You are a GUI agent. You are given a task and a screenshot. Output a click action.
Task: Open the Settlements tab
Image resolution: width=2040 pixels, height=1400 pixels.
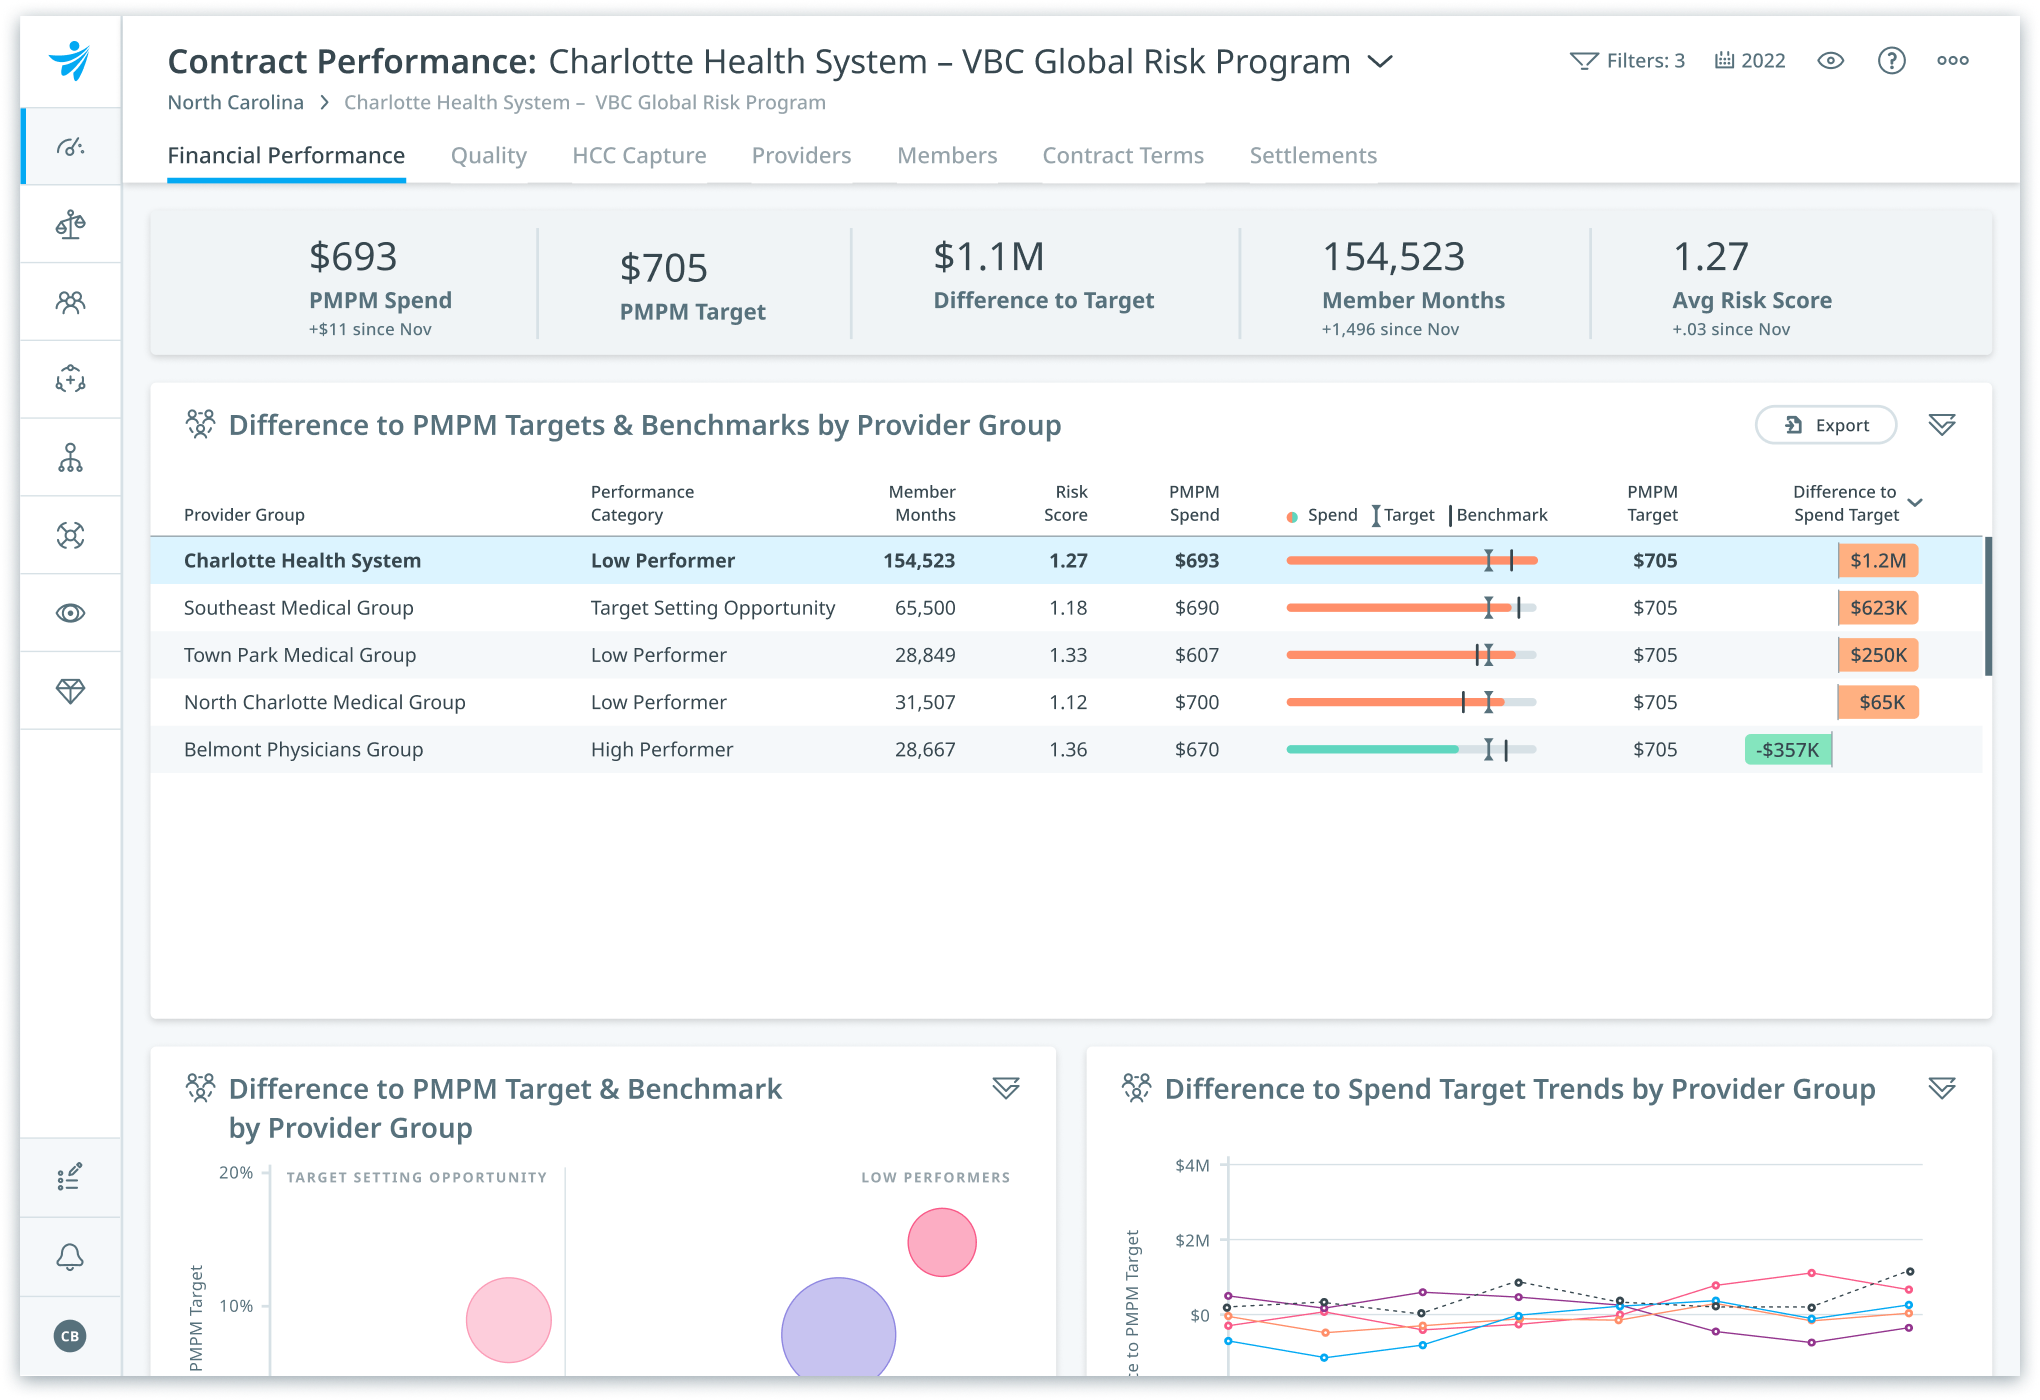(x=1313, y=156)
